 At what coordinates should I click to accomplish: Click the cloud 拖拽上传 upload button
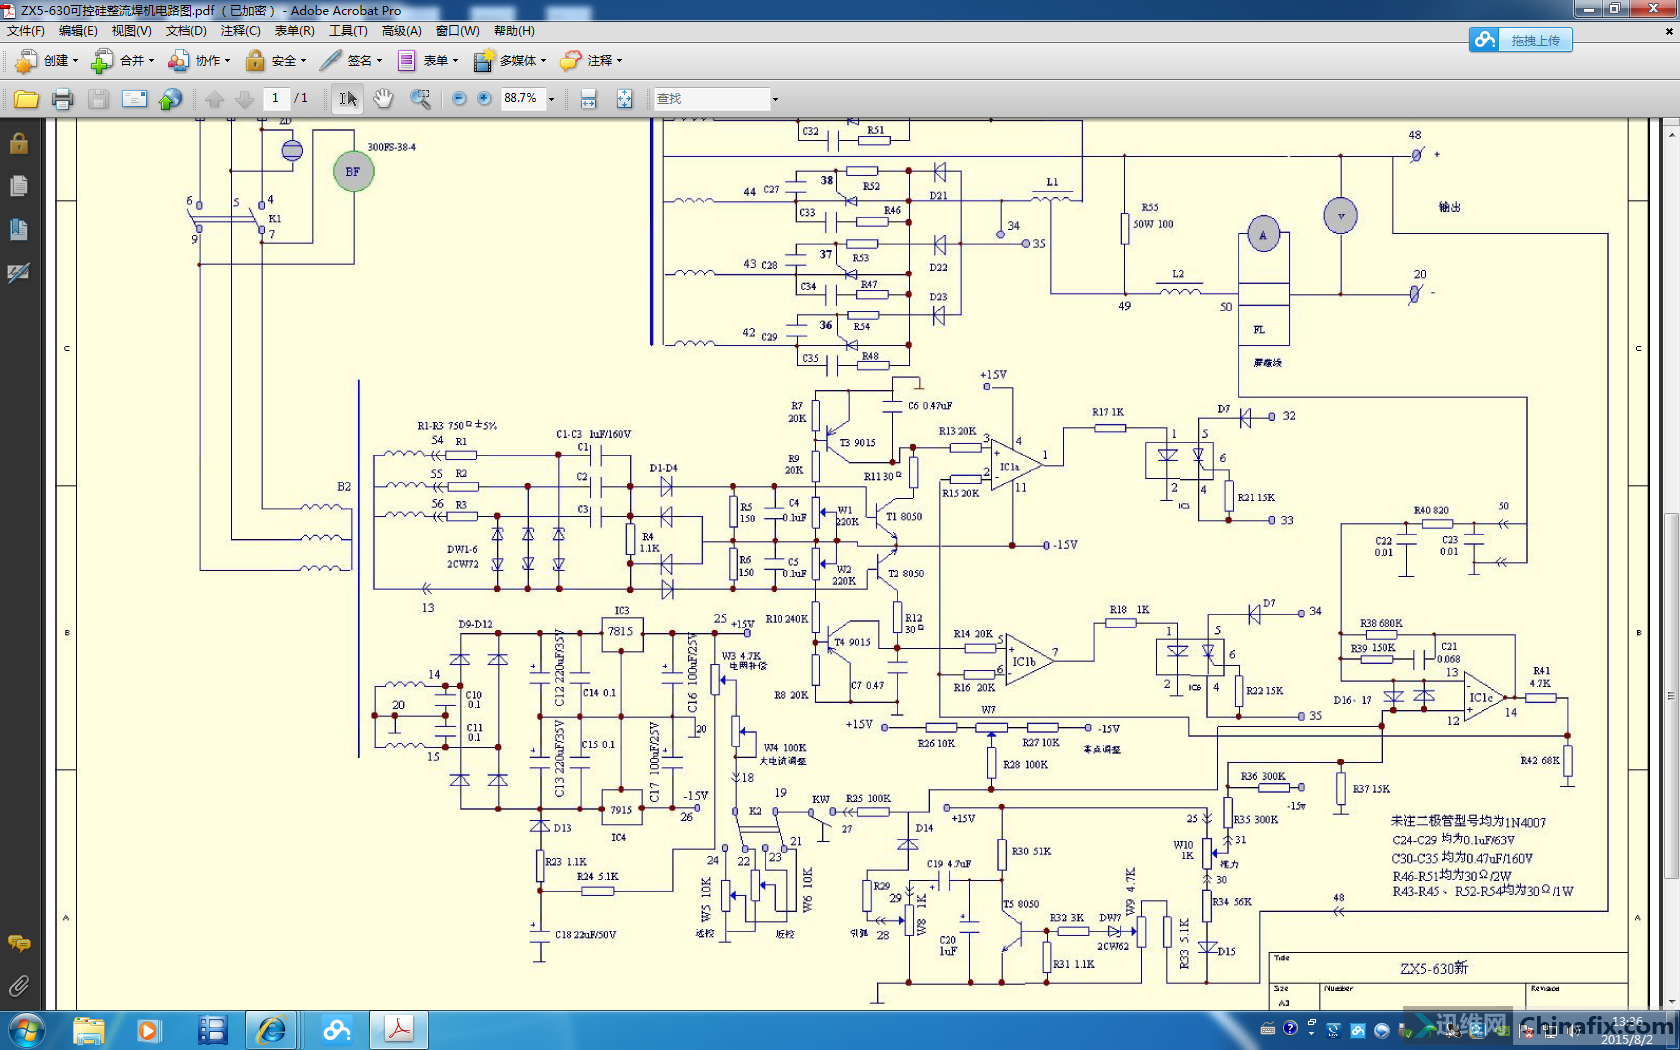coord(1521,40)
